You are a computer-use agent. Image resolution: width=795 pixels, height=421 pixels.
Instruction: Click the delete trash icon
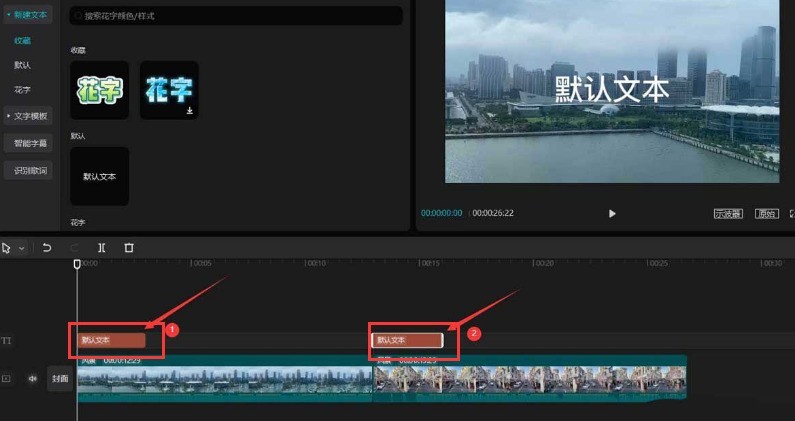coord(128,247)
